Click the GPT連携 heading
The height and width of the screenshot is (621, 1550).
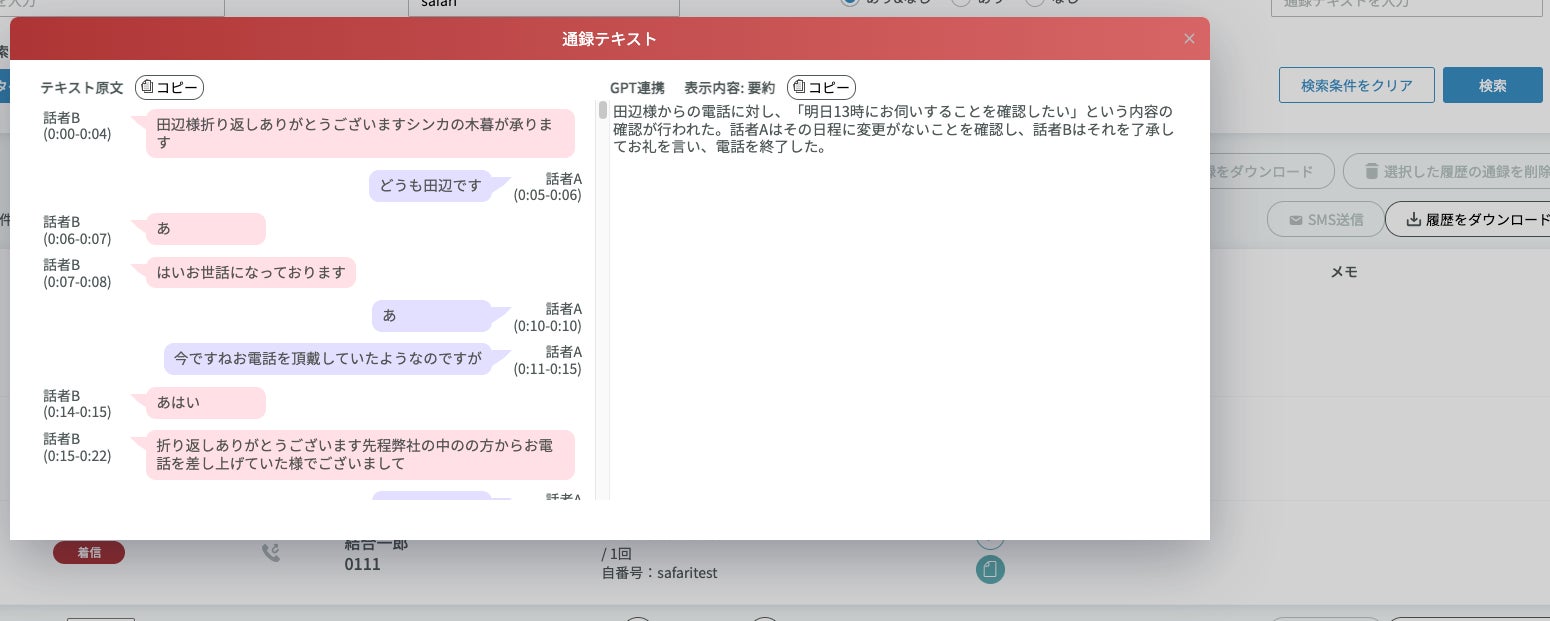(637, 87)
